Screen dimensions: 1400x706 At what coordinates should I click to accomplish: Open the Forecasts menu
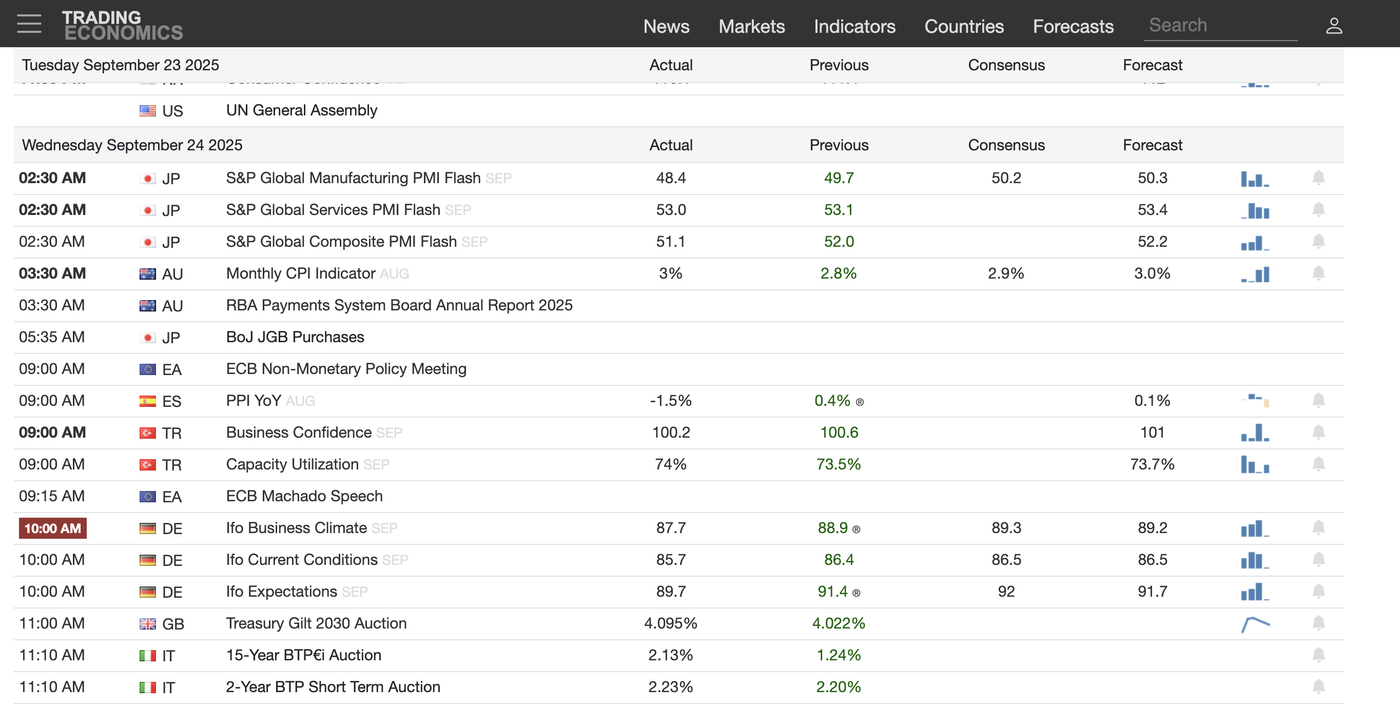point(1072,27)
